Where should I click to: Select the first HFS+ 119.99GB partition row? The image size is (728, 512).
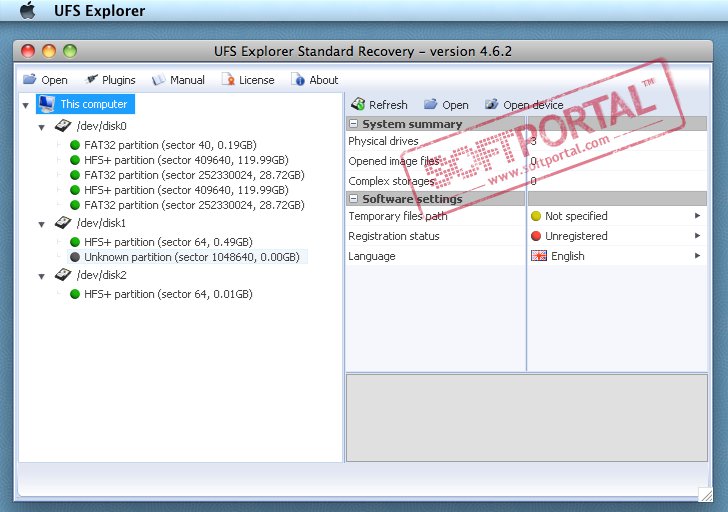coord(186,160)
